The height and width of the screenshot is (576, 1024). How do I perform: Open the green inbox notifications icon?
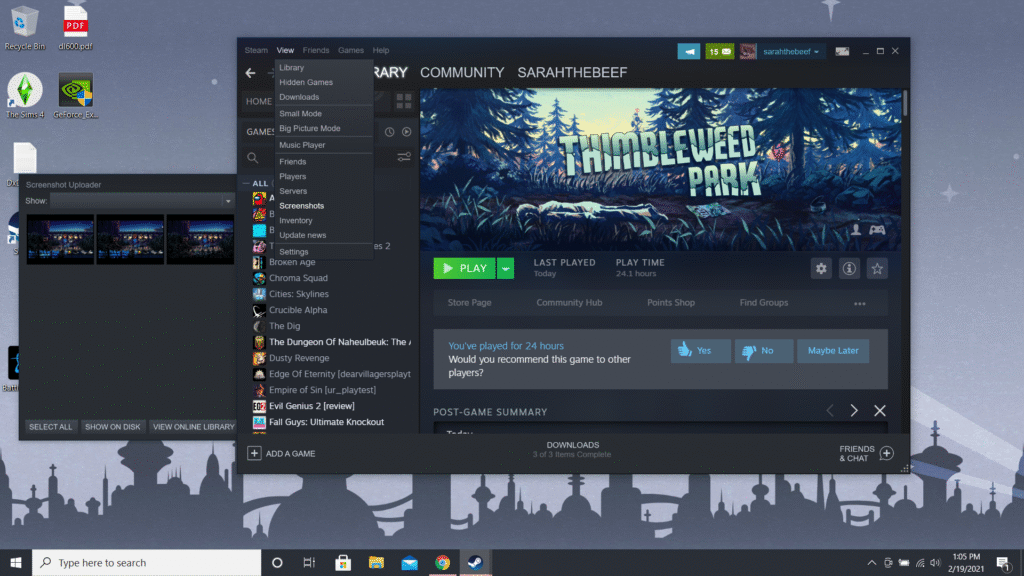720,51
